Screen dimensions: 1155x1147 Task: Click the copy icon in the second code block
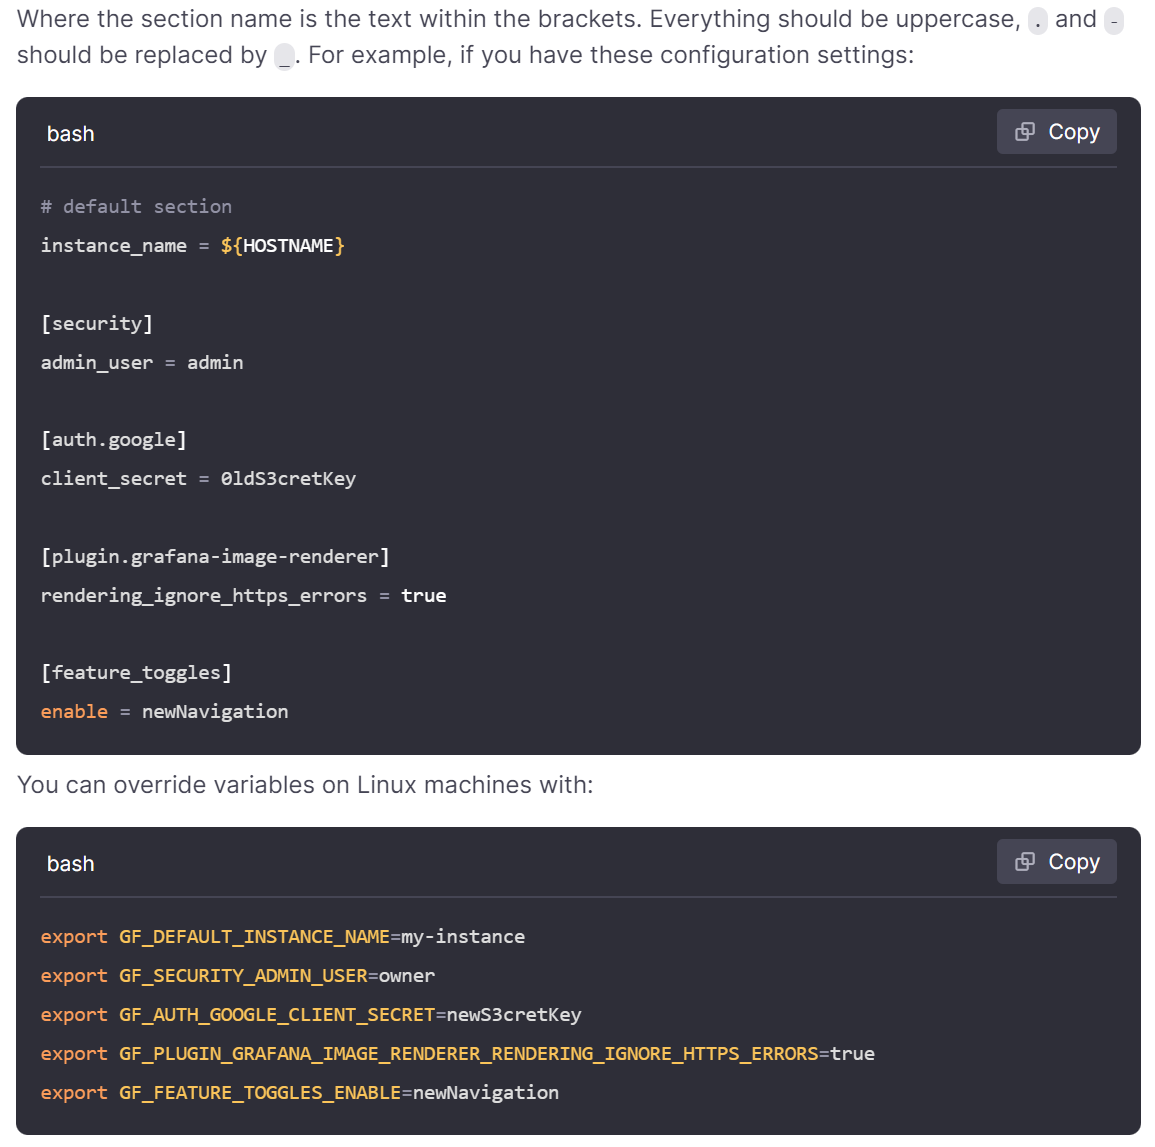[x=1025, y=862]
